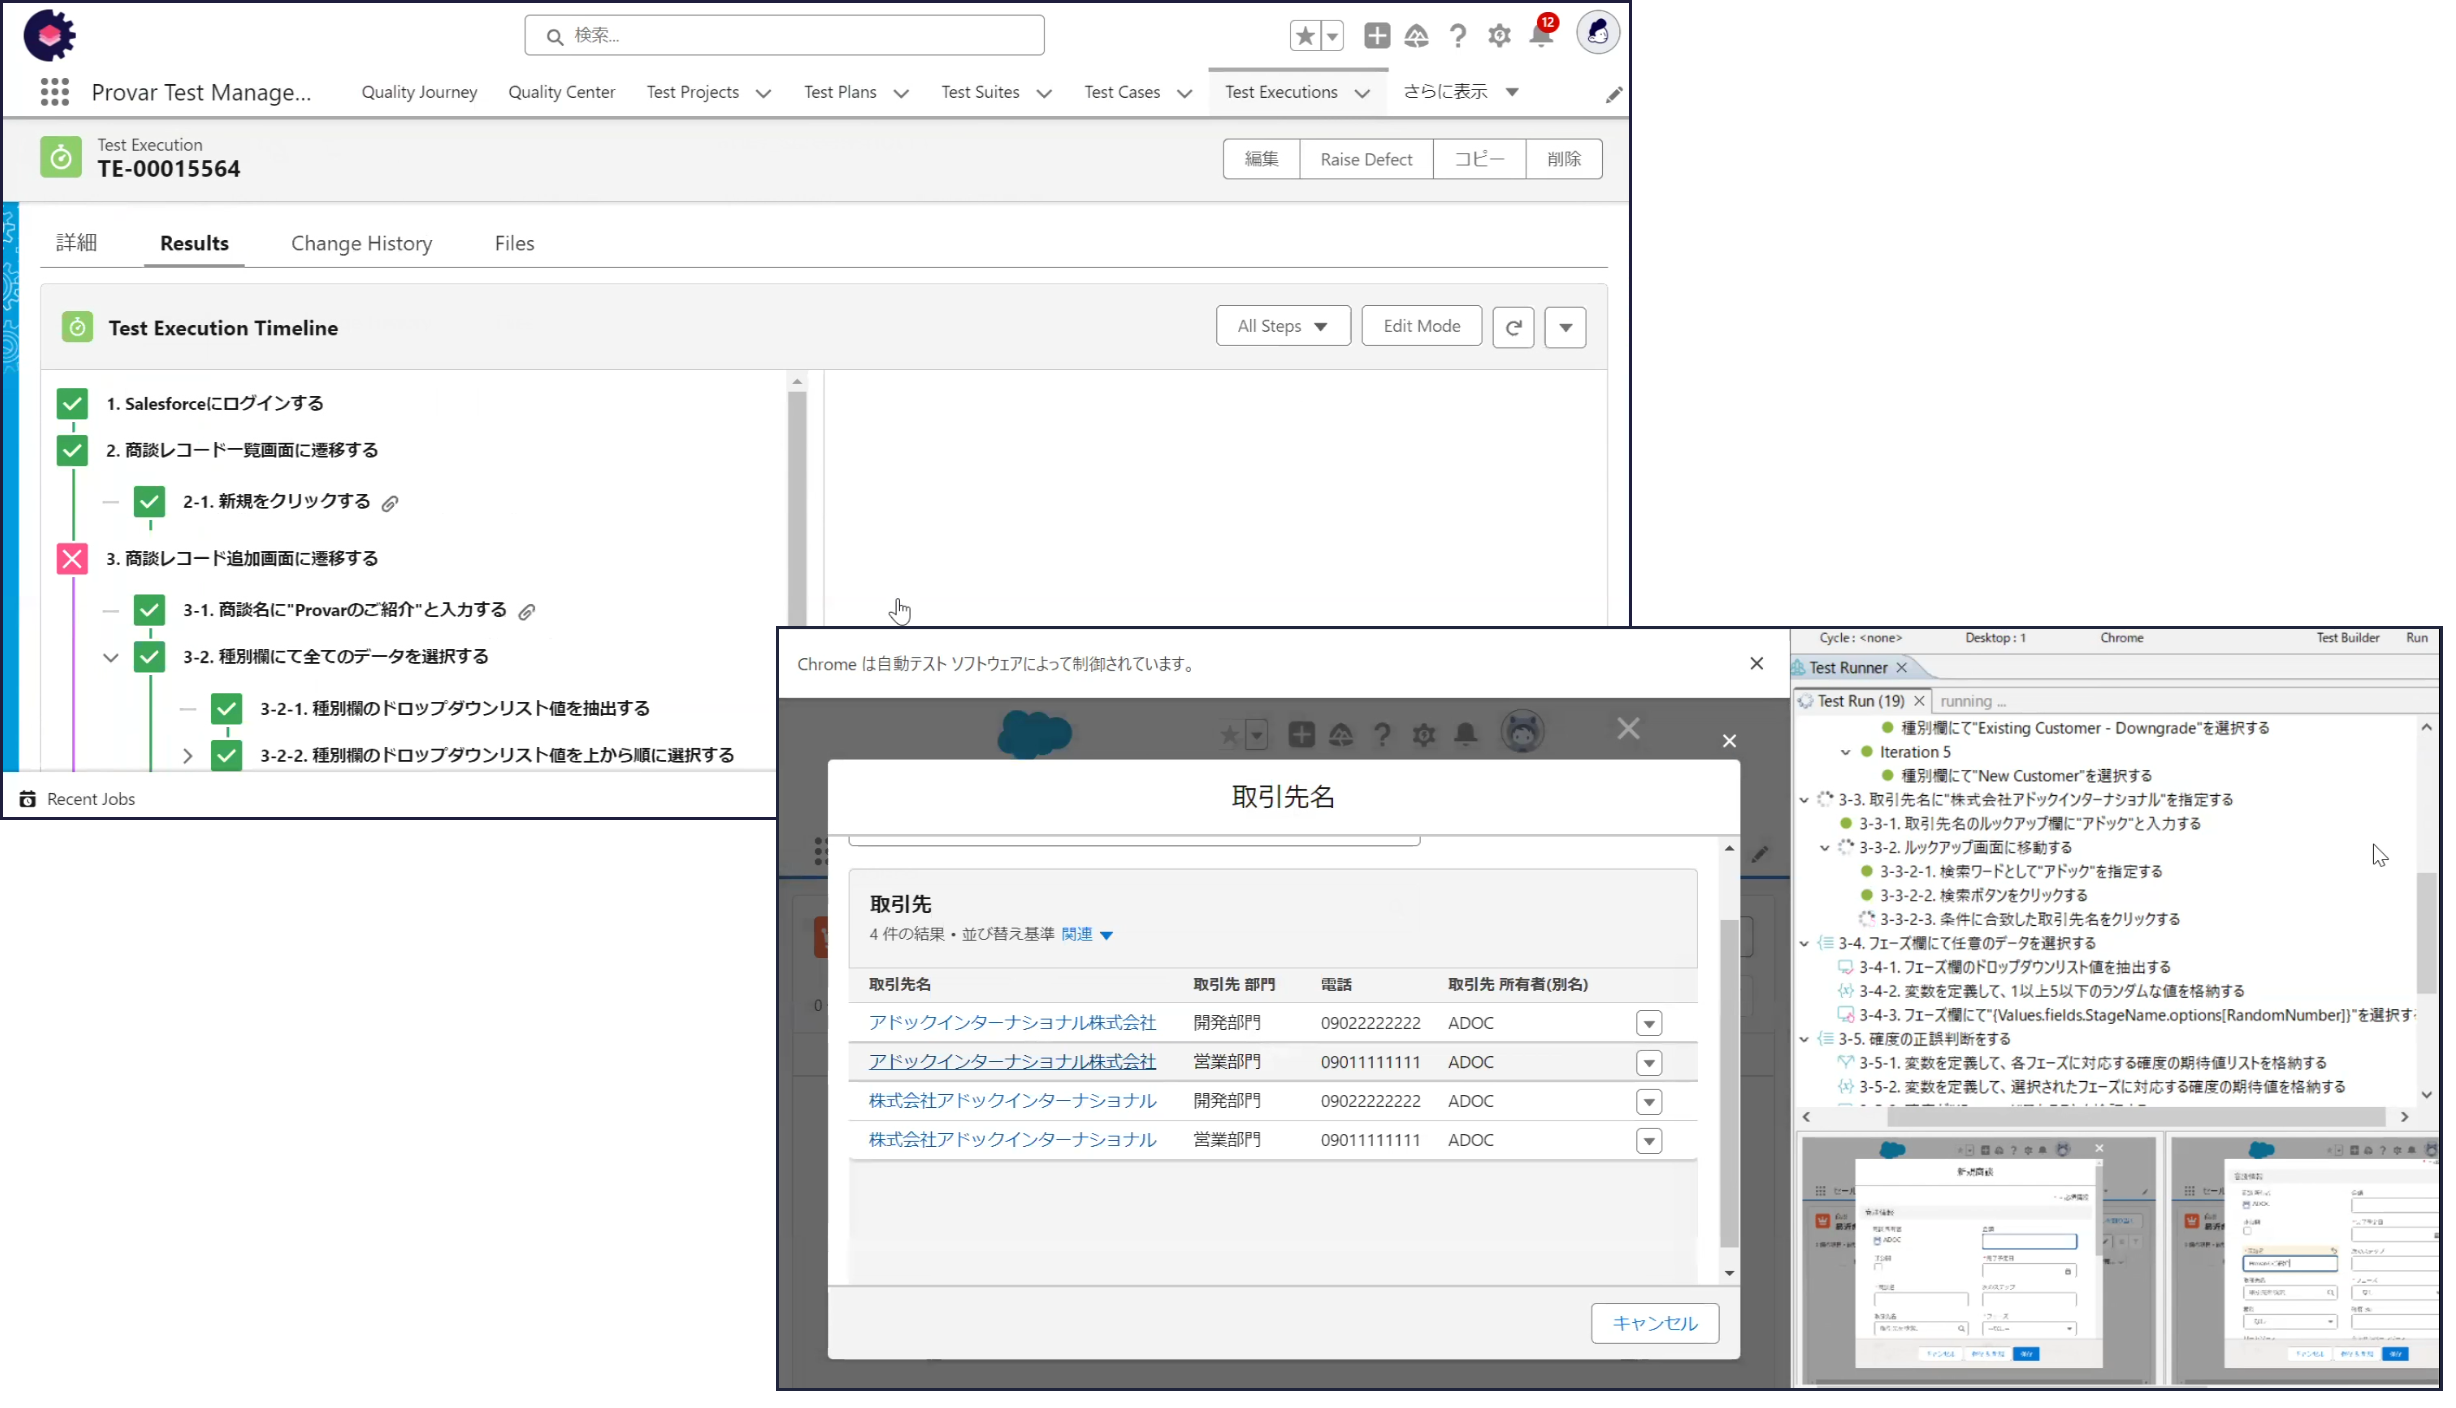The height and width of the screenshot is (1408, 2456).
Task: Switch to the Change History tab
Action: [361, 243]
